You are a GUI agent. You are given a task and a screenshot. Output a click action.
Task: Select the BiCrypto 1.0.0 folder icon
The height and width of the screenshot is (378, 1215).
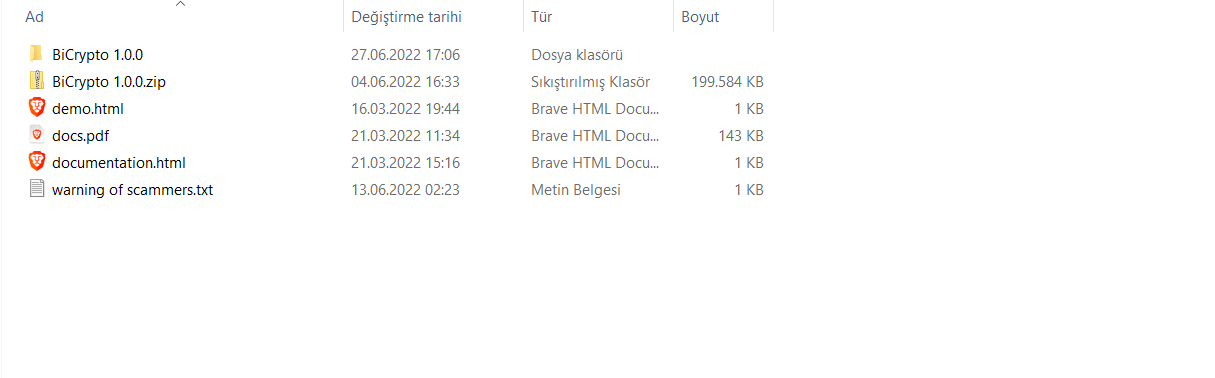[x=37, y=54]
